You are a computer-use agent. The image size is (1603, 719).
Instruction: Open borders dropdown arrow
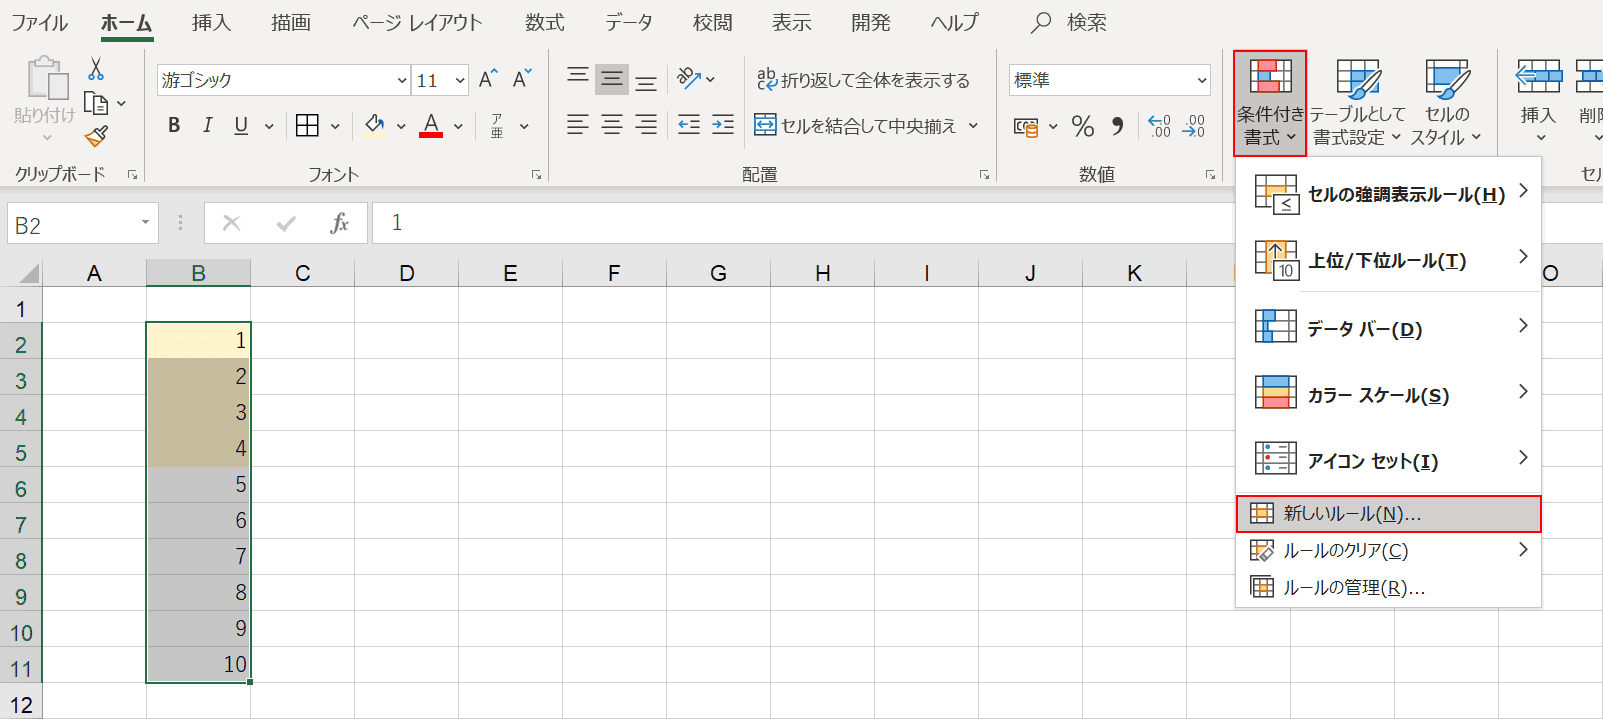[x=335, y=126]
